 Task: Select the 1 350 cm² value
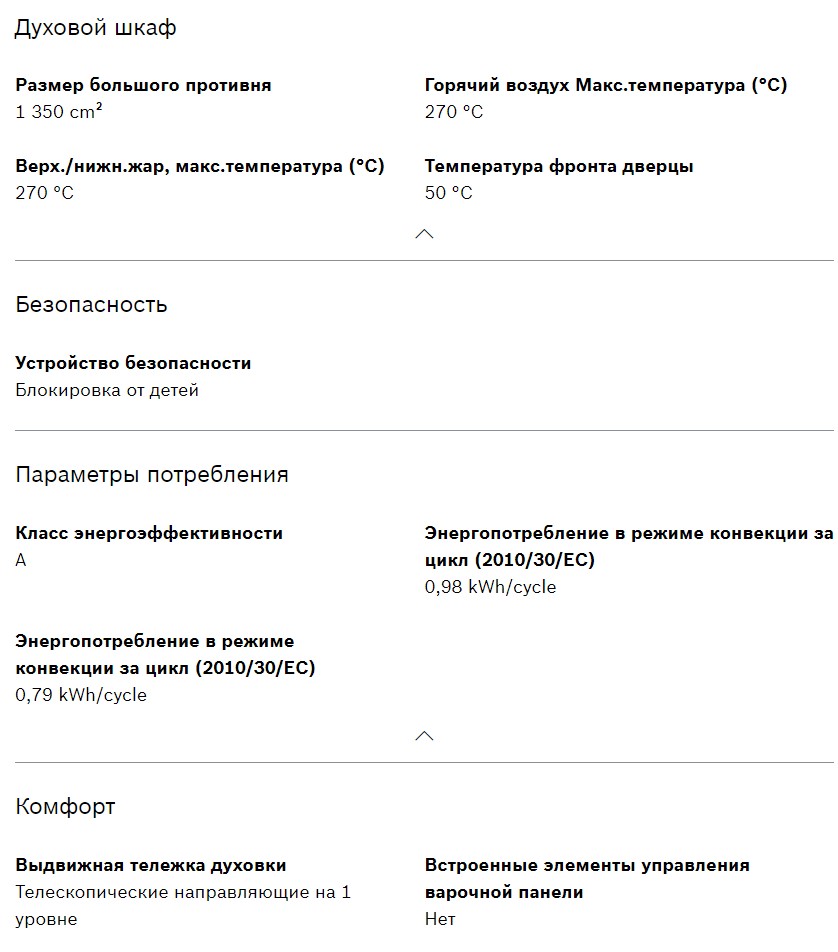click(x=59, y=112)
